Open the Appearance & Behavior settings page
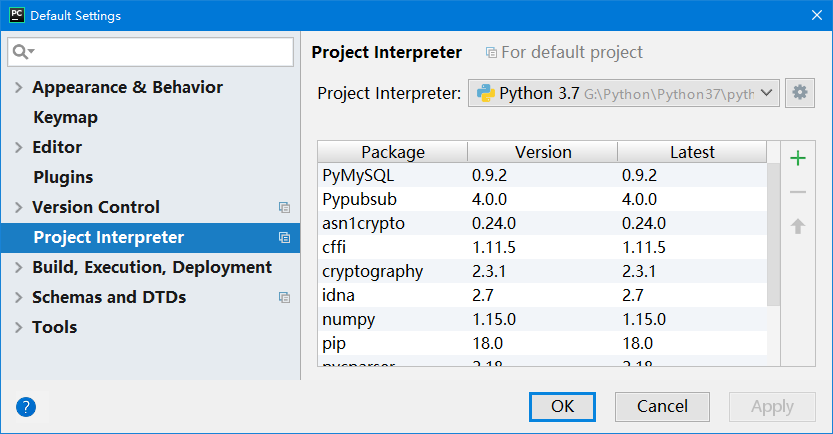The width and height of the screenshot is (833, 434). [x=128, y=87]
